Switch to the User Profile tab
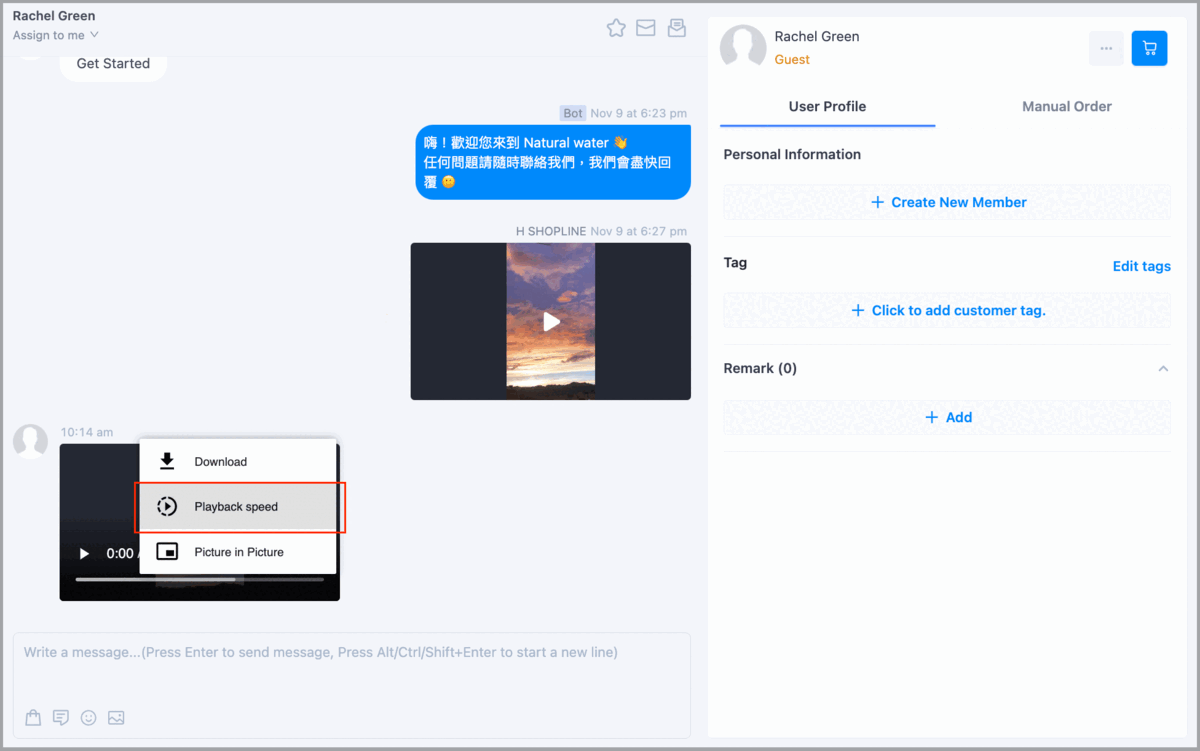Image resolution: width=1200 pixels, height=751 pixels. [827, 106]
